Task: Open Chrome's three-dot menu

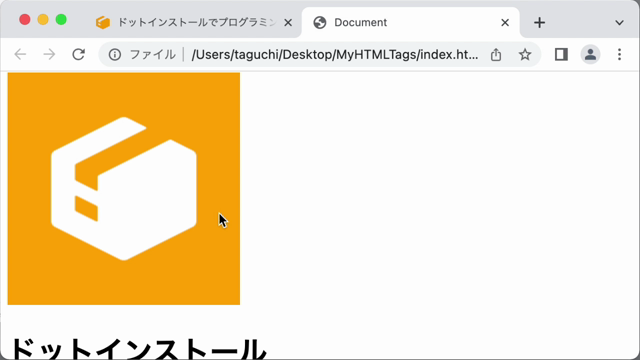Action: coord(619,54)
